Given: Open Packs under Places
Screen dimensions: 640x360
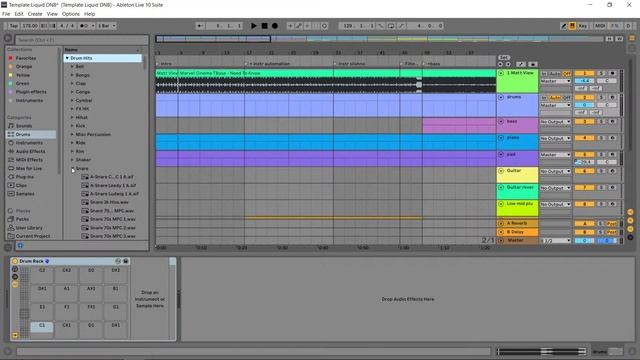Looking at the screenshot, I should coord(22,219).
